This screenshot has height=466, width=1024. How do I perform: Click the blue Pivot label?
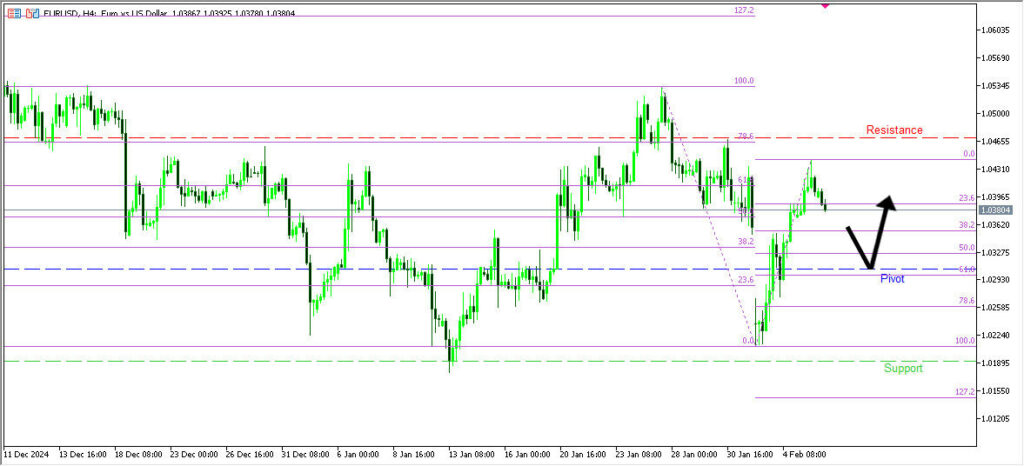pyautogui.click(x=892, y=279)
